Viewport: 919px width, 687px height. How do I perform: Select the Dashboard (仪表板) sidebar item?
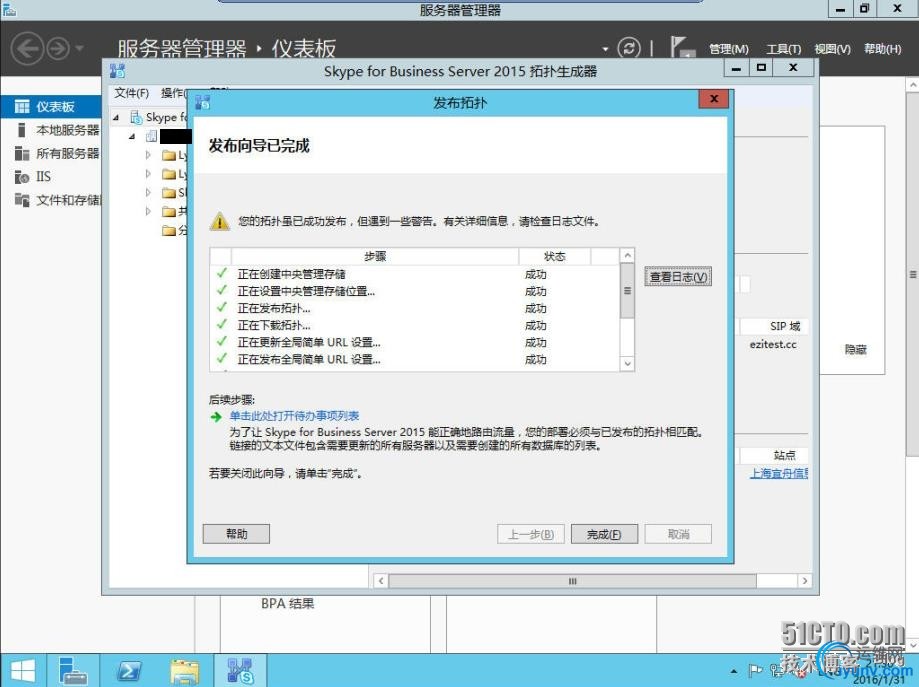click(x=50, y=106)
